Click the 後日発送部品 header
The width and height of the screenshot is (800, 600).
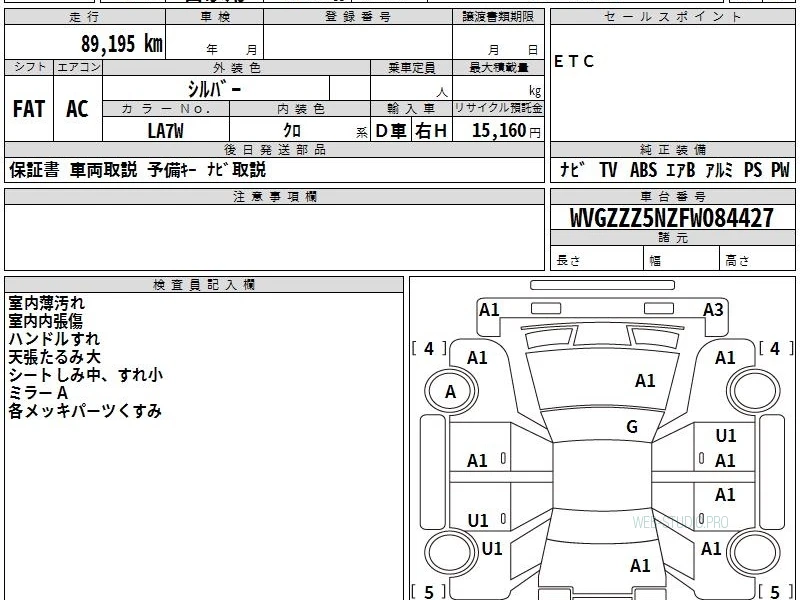[274, 149]
